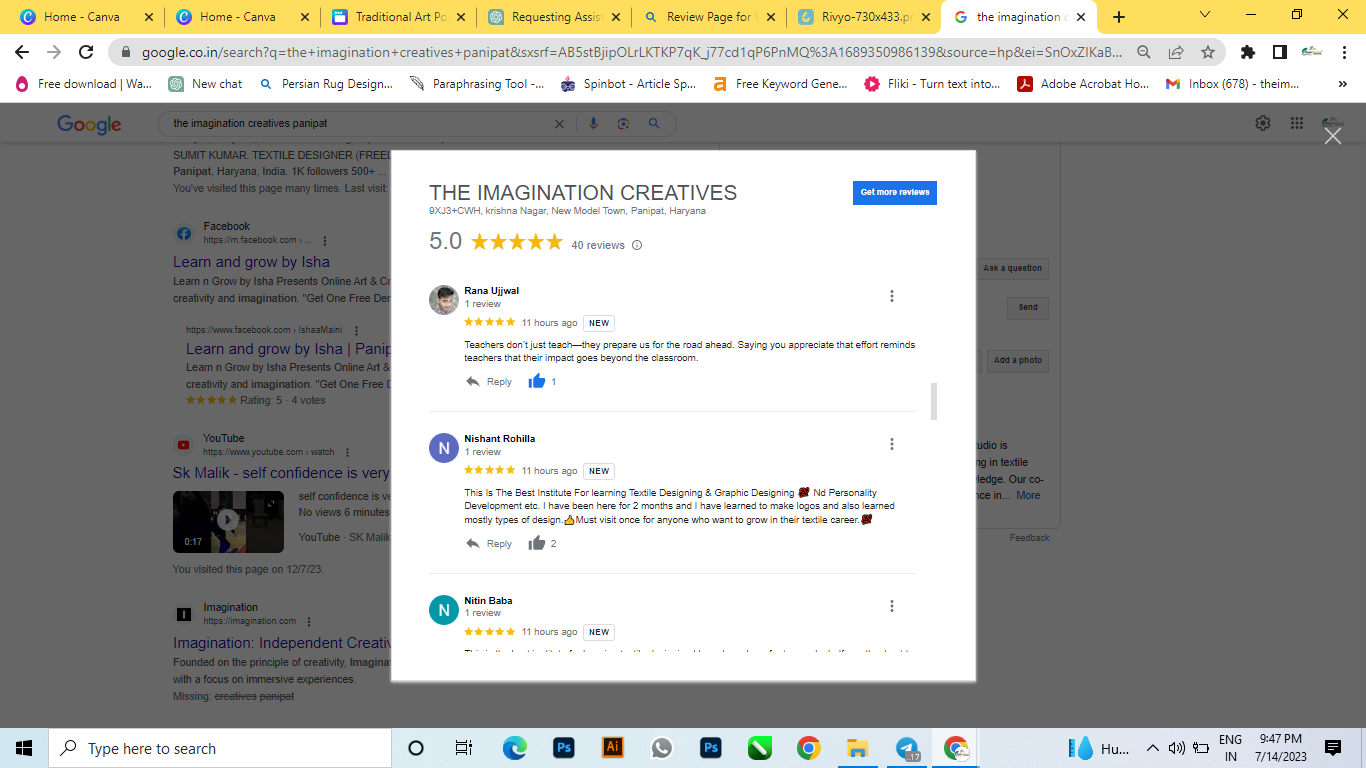This screenshot has width=1366, height=768.
Task: Open Adobe Illustrator from taskbar
Action: [x=613, y=748]
